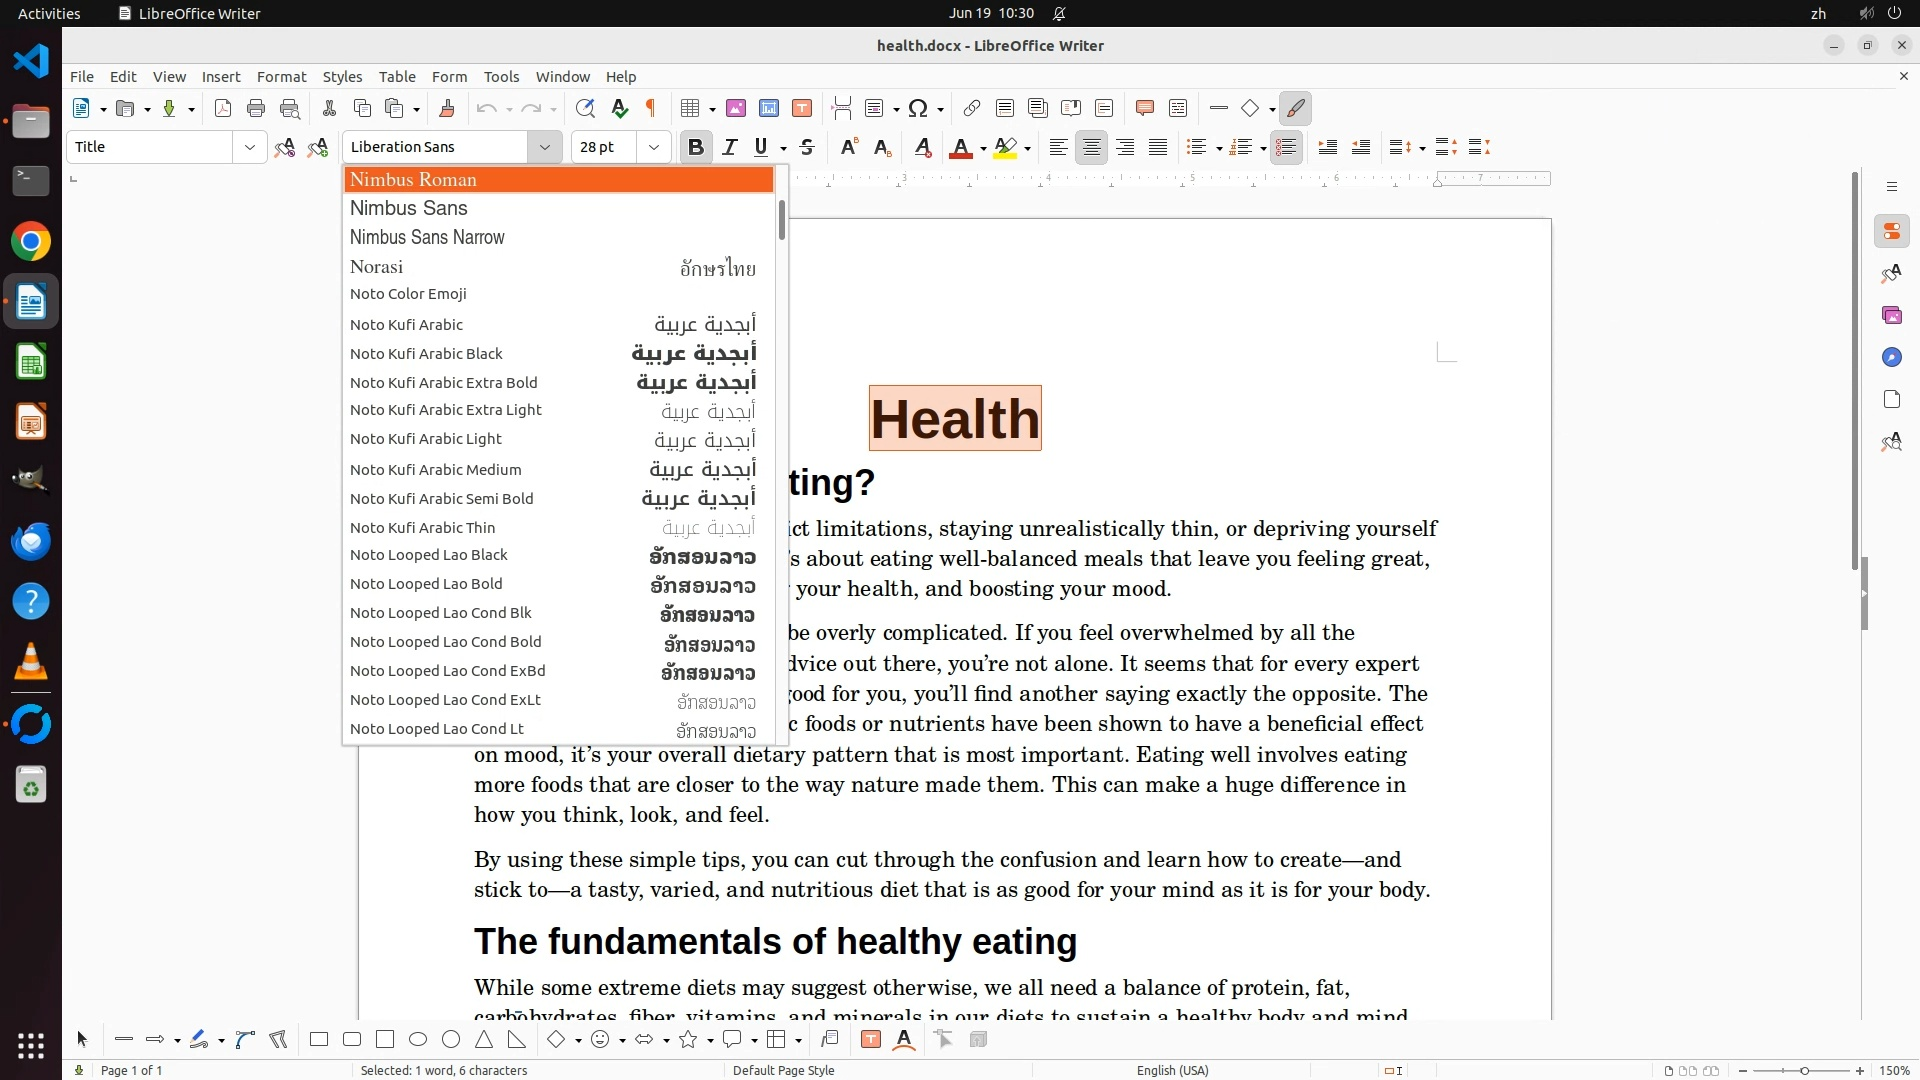Screen dimensions: 1920x1080
Task: Click Justified alignment icon
Action: (1158, 148)
